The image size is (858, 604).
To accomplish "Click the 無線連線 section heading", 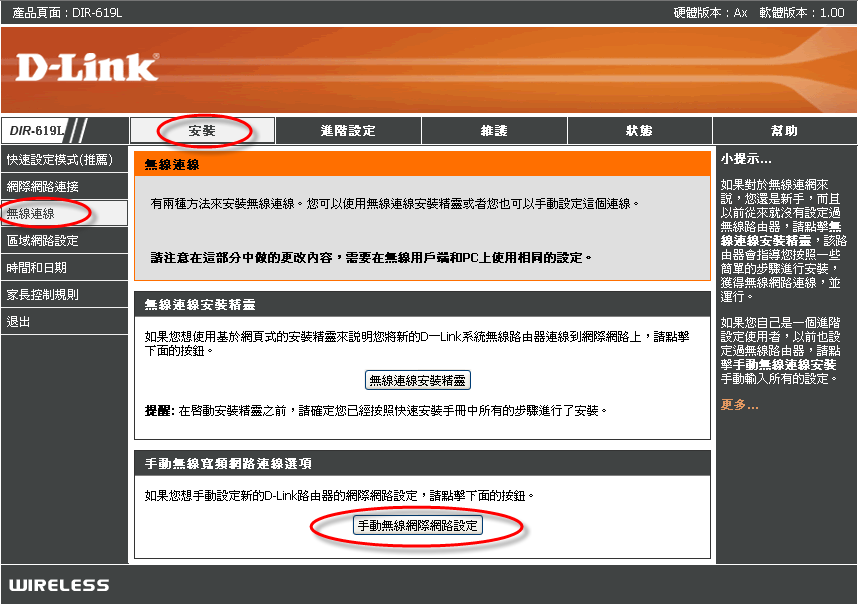I will pos(172,165).
